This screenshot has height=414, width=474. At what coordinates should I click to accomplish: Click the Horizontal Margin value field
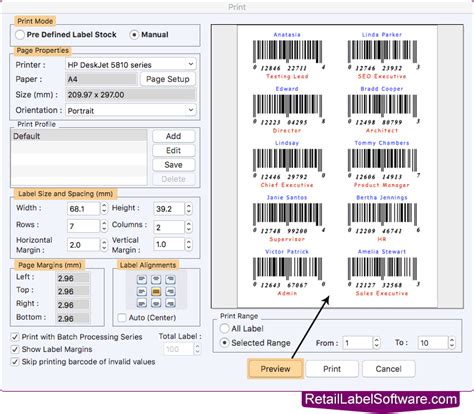[x=83, y=245]
